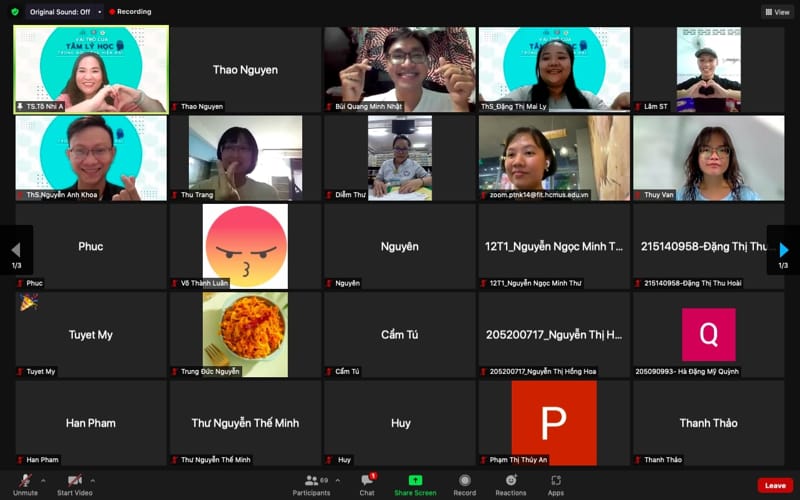Click the Recording indicator
Image resolution: width=800 pixels, height=500 pixels.
click(129, 12)
